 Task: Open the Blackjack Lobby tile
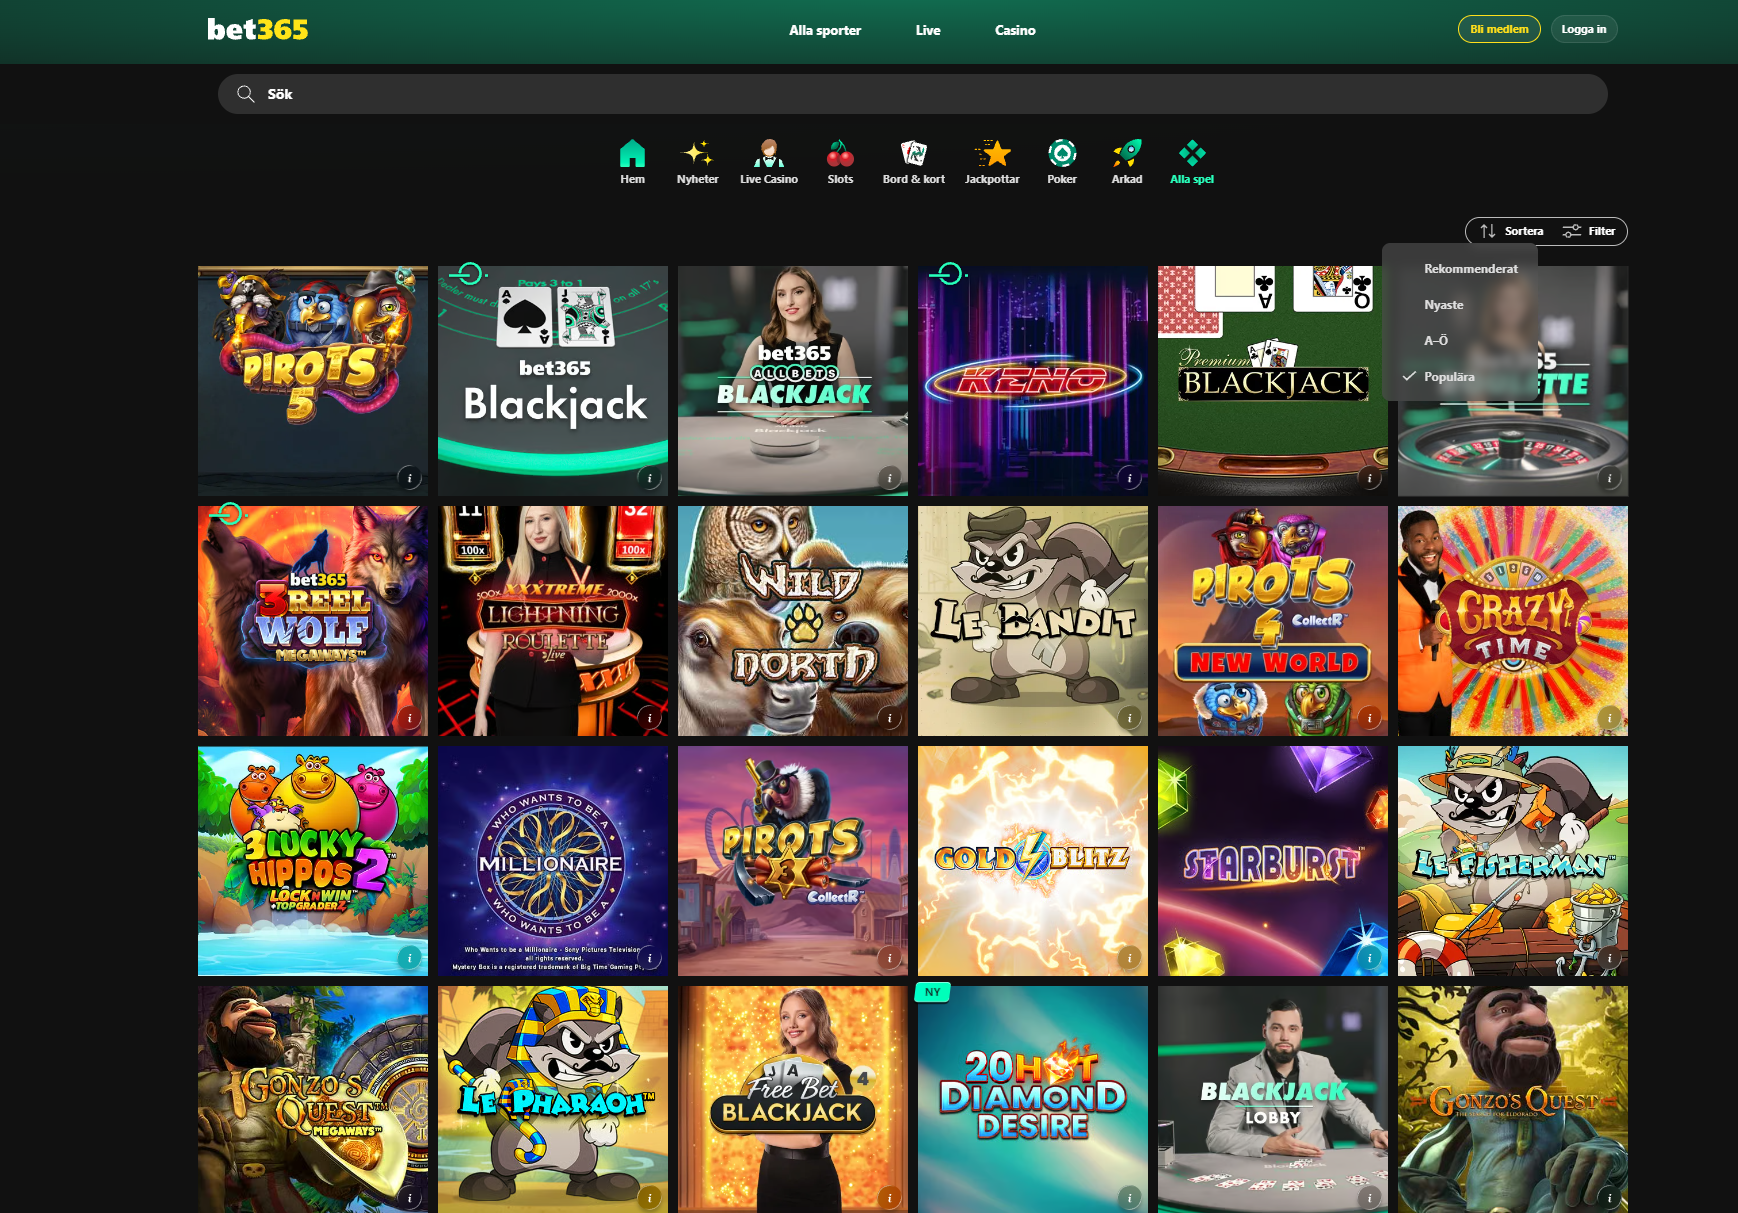pyautogui.click(x=1273, y=1099)
